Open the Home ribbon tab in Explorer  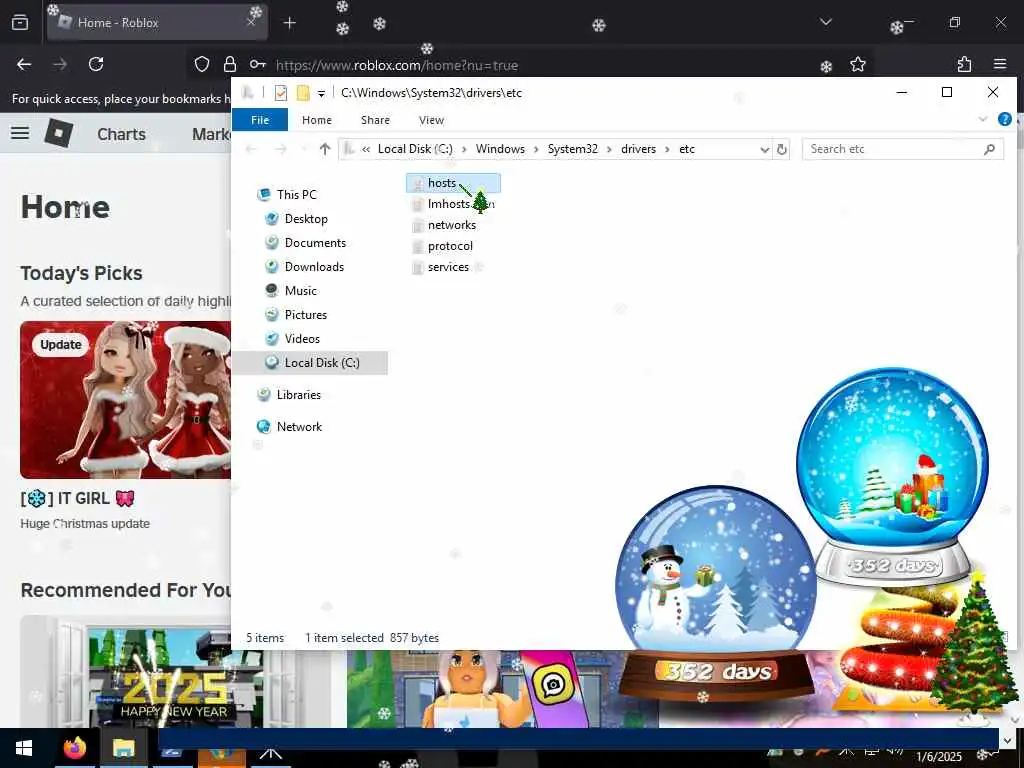tap(317, 120)
